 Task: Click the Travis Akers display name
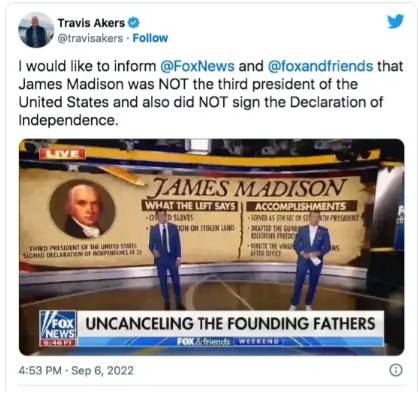point(91,23)
